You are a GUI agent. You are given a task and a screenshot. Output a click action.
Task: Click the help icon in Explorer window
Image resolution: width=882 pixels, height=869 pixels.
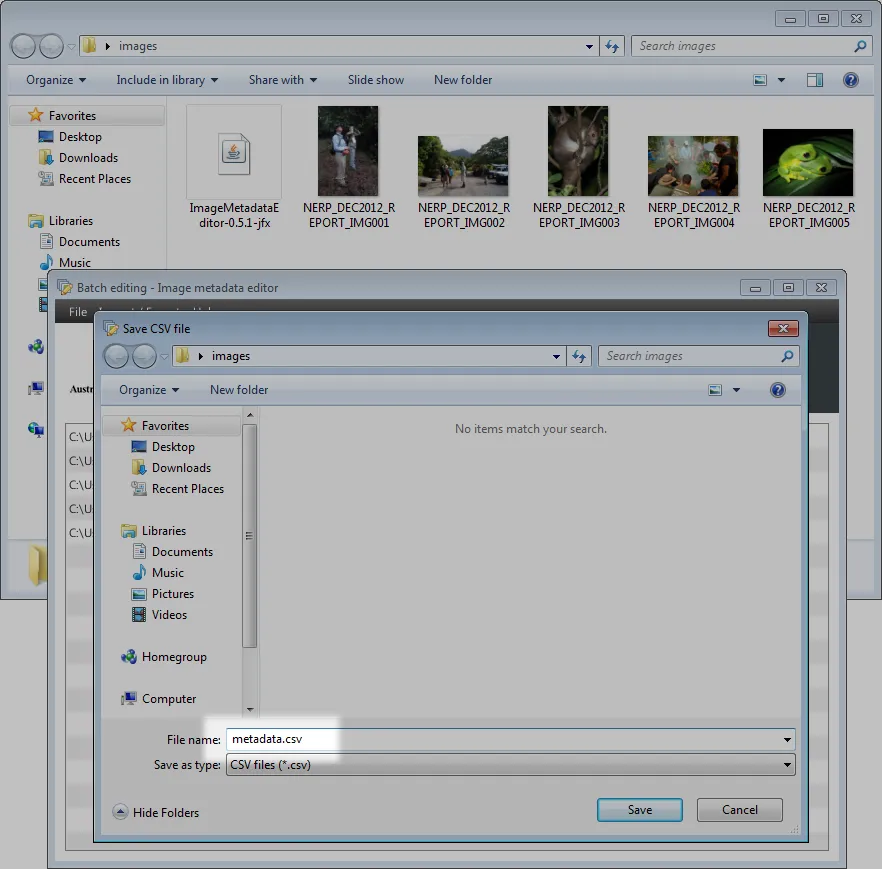[850, 80]
